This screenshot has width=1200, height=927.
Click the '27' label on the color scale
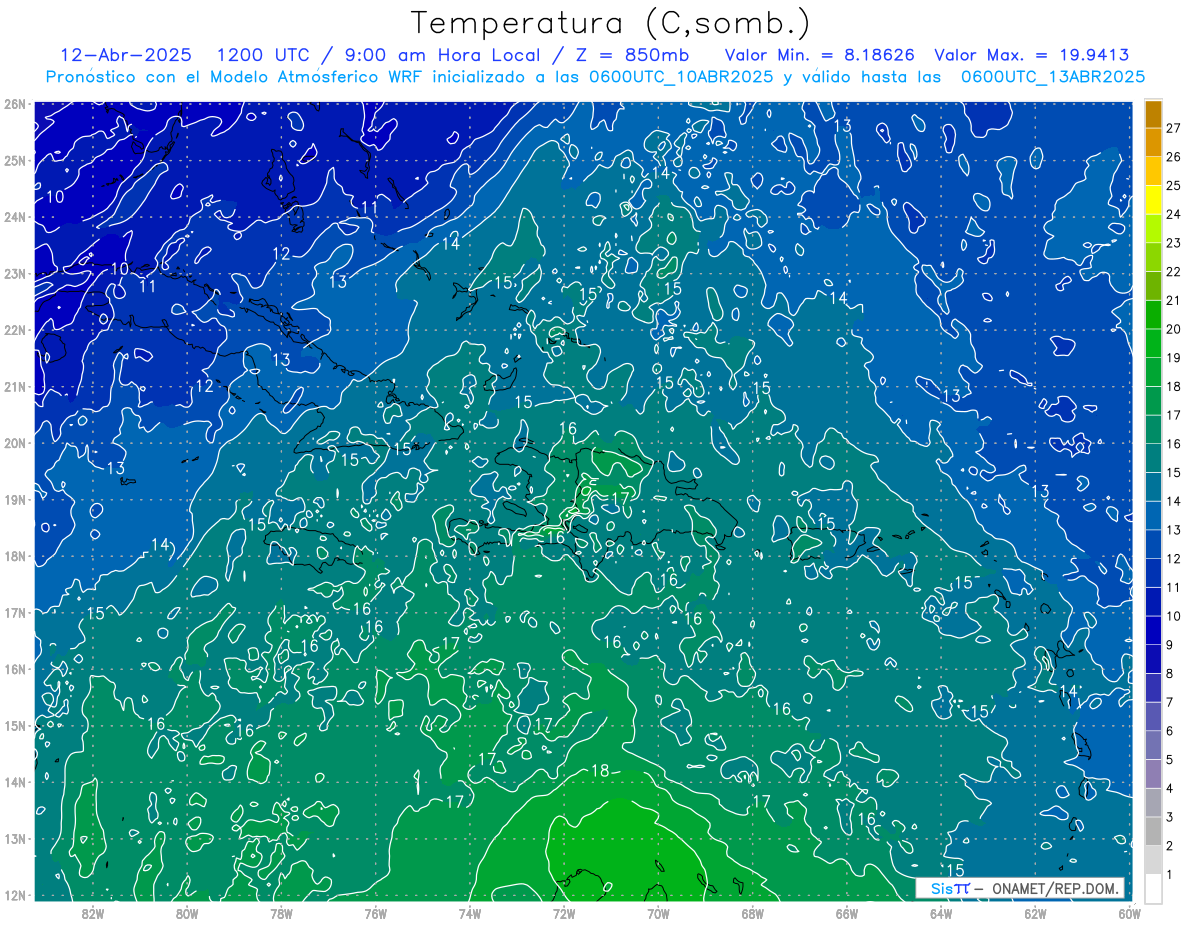[1173, 128]
